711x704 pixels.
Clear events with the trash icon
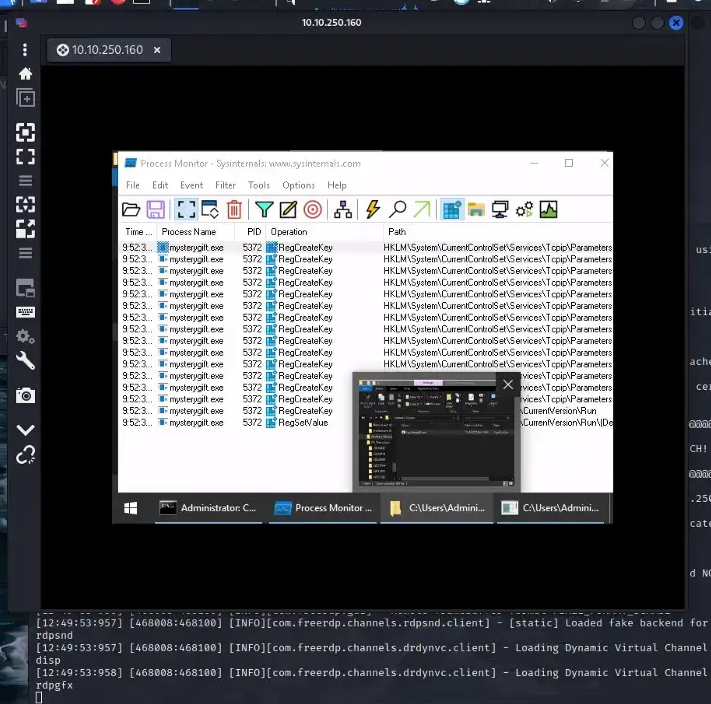(234, 209)
